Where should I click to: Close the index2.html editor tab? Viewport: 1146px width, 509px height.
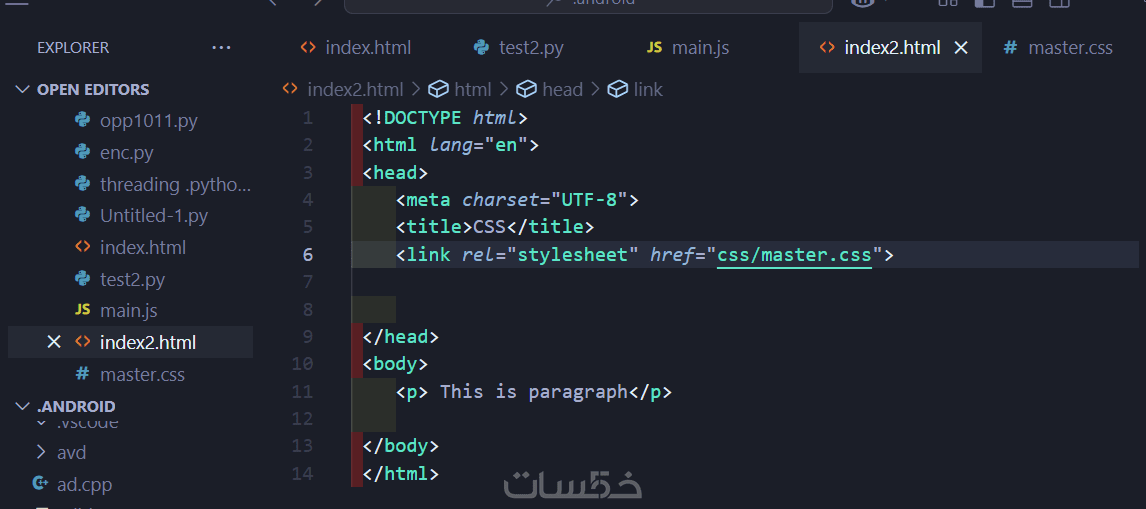coord(961,48)
